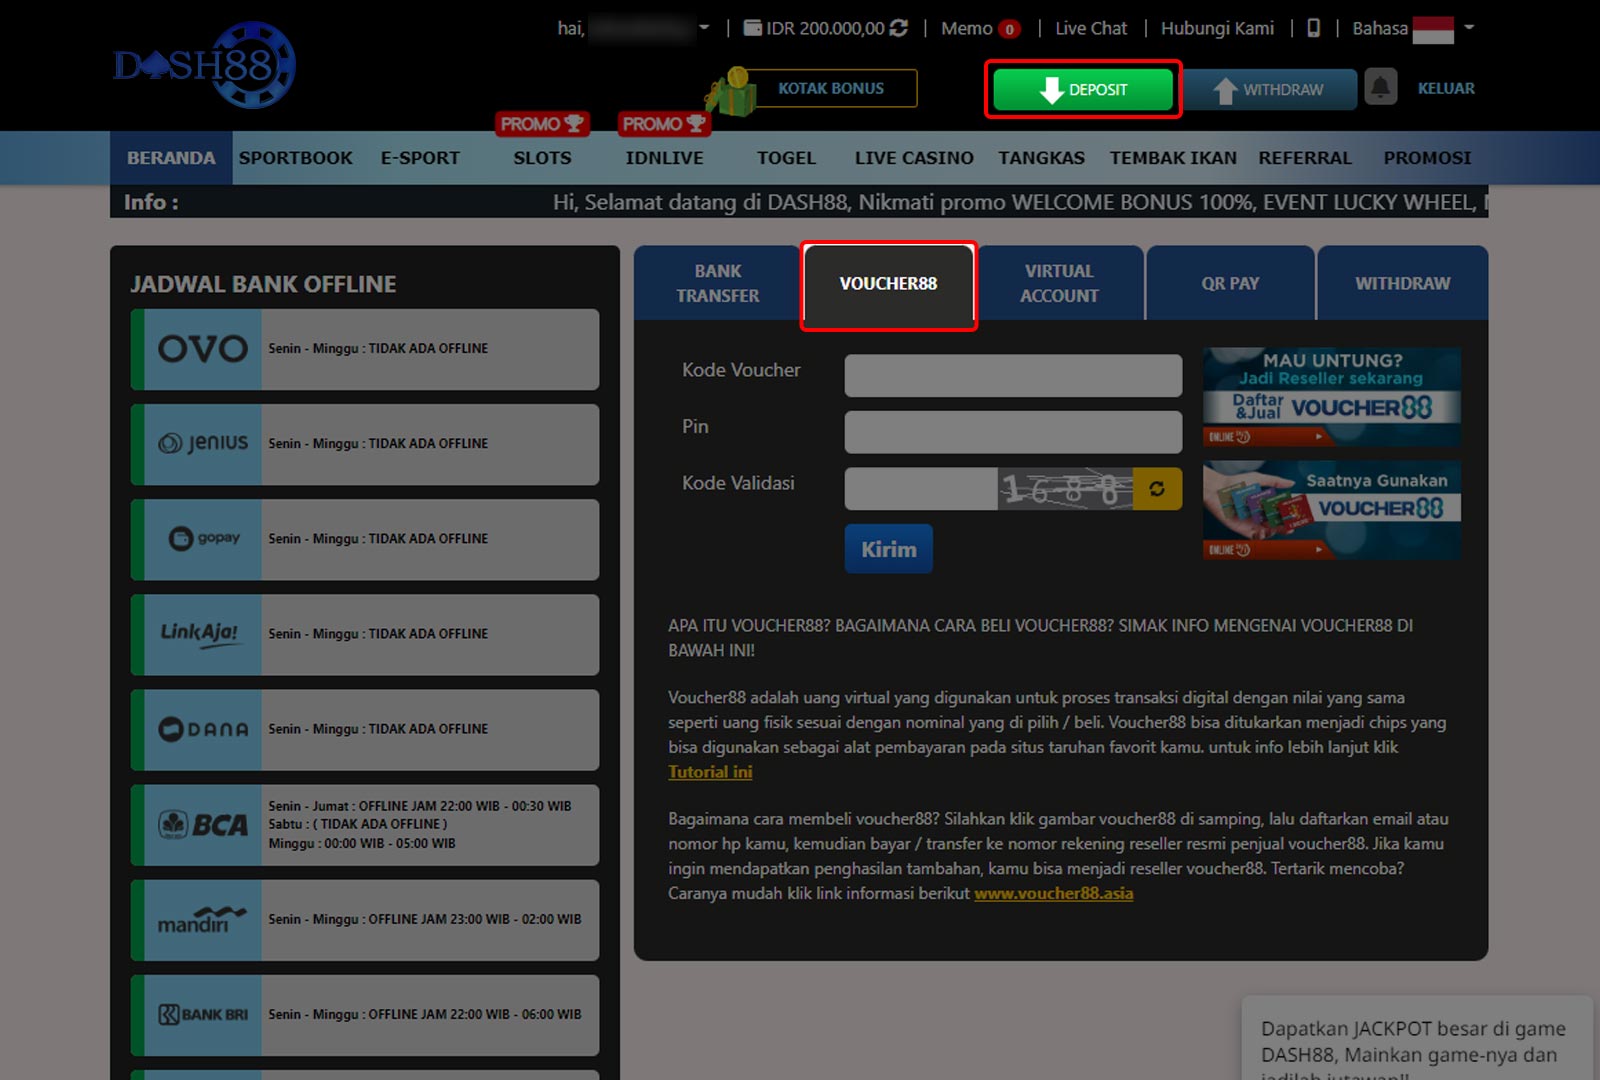Open the Kotak Bonus gift box
1600x1080 pixels.
pos(731,92)
